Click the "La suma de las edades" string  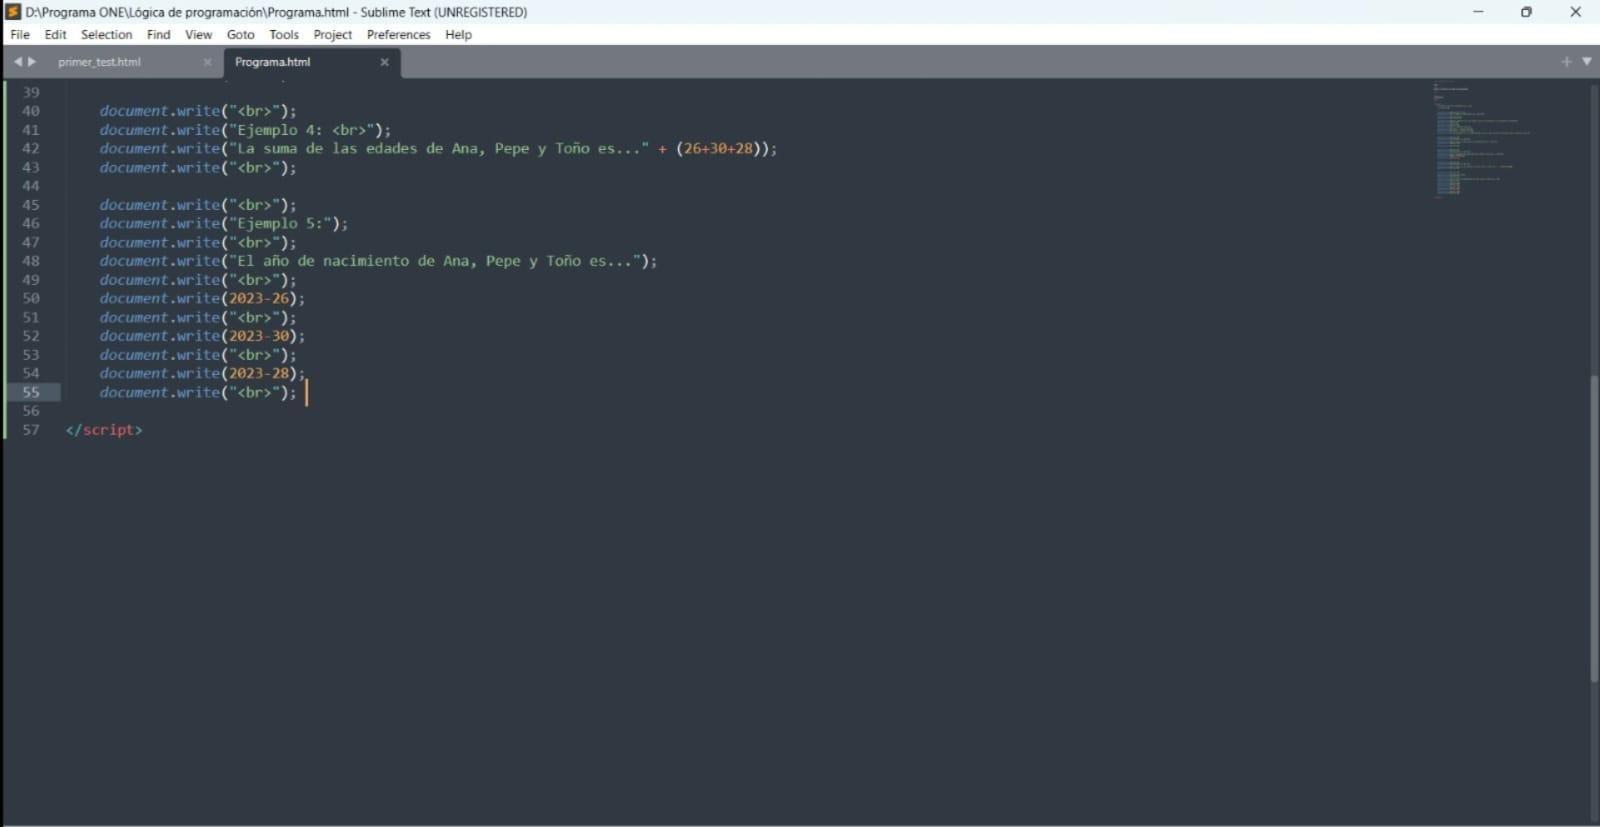pyautogui.click(x=439, y=148)
